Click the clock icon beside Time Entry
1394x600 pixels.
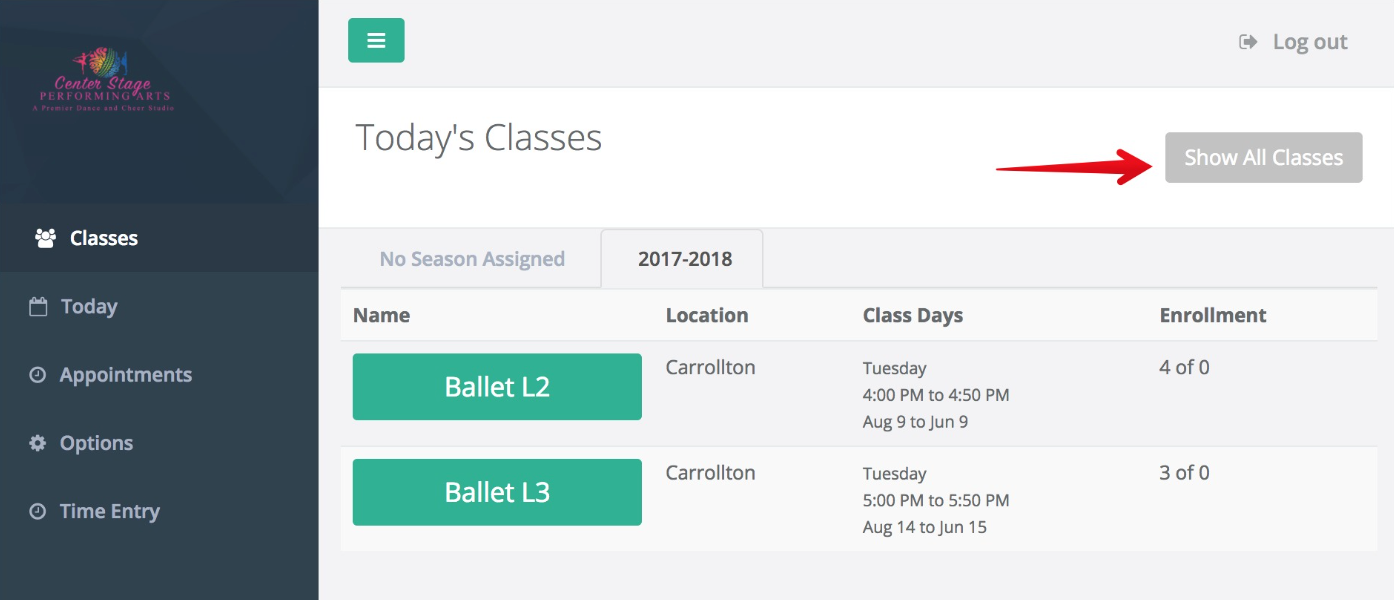(x=37, y=511)
